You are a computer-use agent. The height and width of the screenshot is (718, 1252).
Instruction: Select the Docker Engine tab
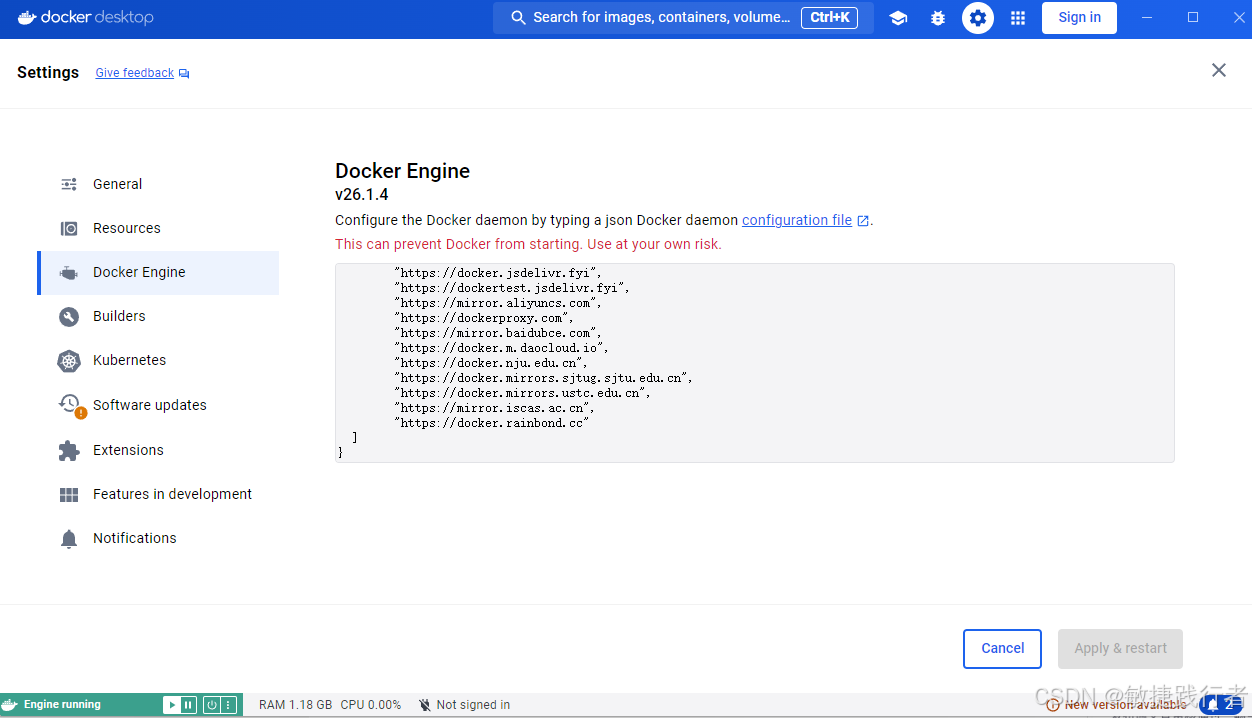coord(158,272)
